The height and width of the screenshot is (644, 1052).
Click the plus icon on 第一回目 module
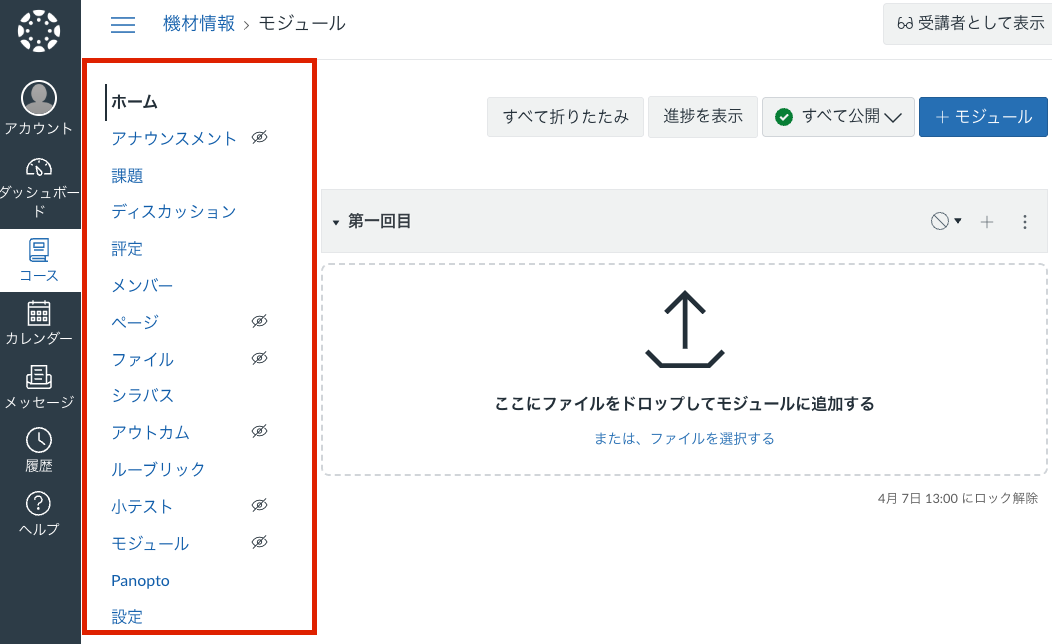point(987,222)
